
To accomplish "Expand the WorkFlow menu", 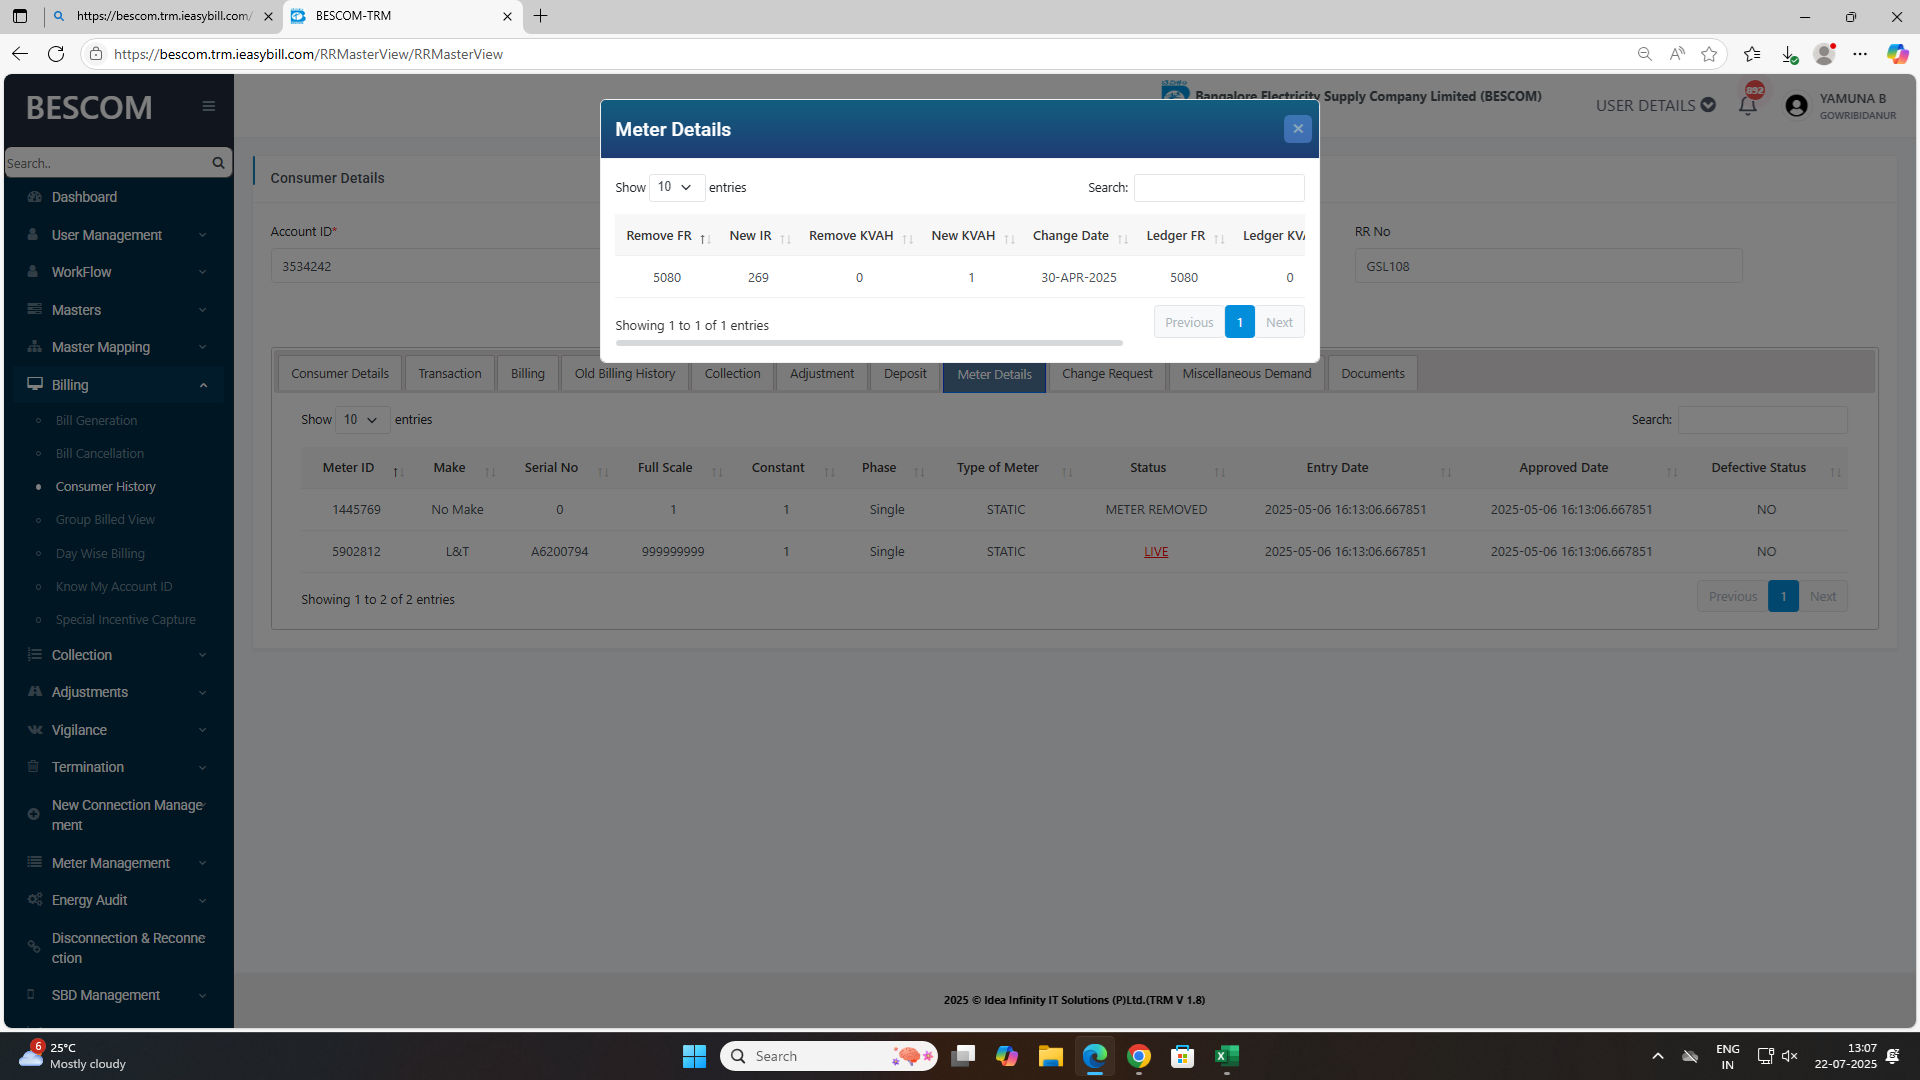I will pos(118,272).
